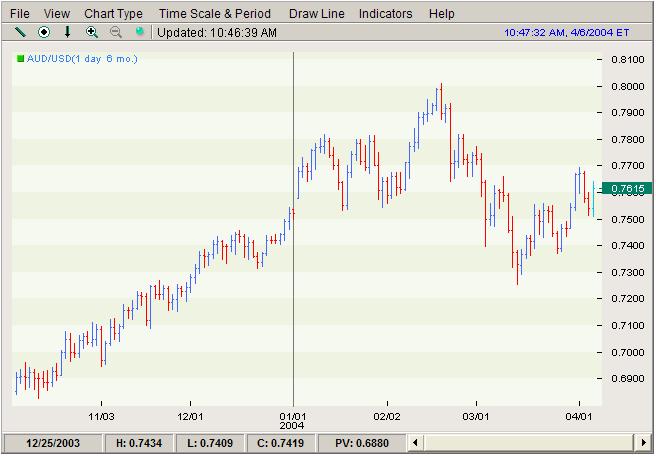Expand the Time Scale & Period menu

[215, 14]
